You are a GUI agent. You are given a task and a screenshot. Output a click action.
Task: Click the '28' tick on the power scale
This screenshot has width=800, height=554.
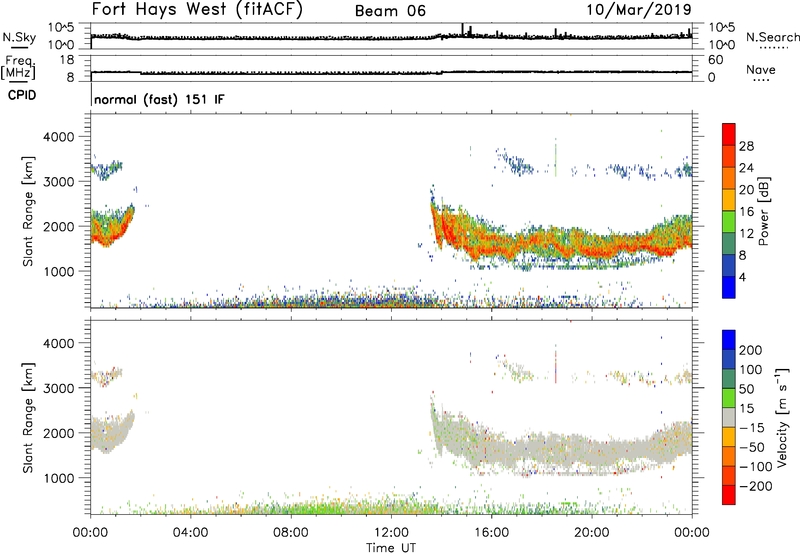click(746, 146)
